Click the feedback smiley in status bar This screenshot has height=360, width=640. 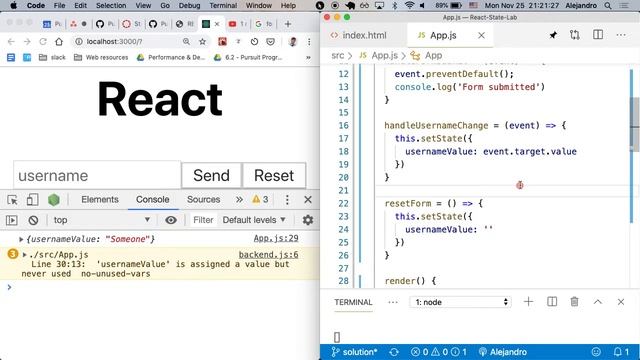[x=596, y=352]
